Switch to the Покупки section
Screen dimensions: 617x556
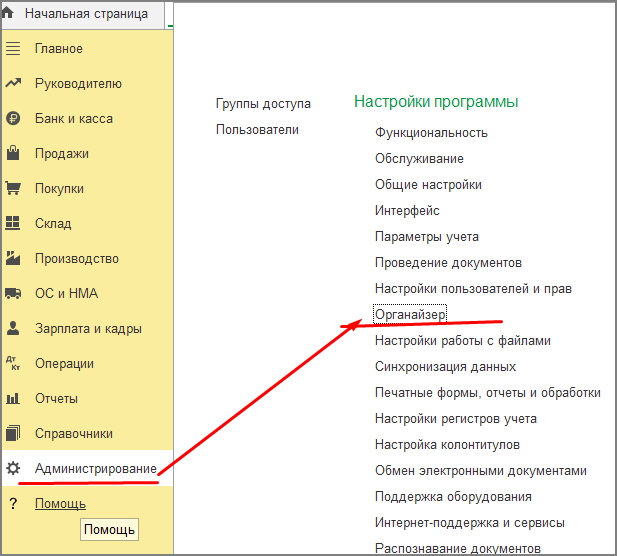click(59, 188)
